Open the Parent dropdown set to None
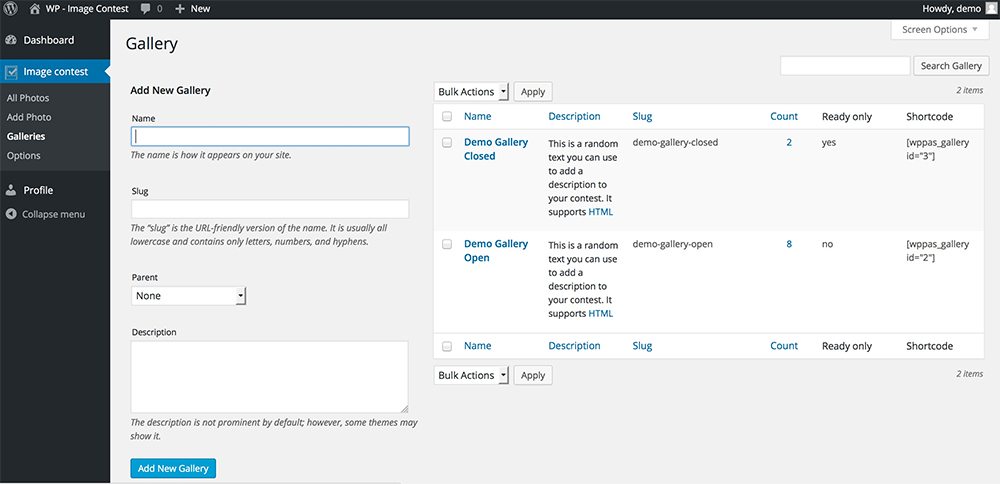This screenshot has width=1000, height=484. point(189,296)
